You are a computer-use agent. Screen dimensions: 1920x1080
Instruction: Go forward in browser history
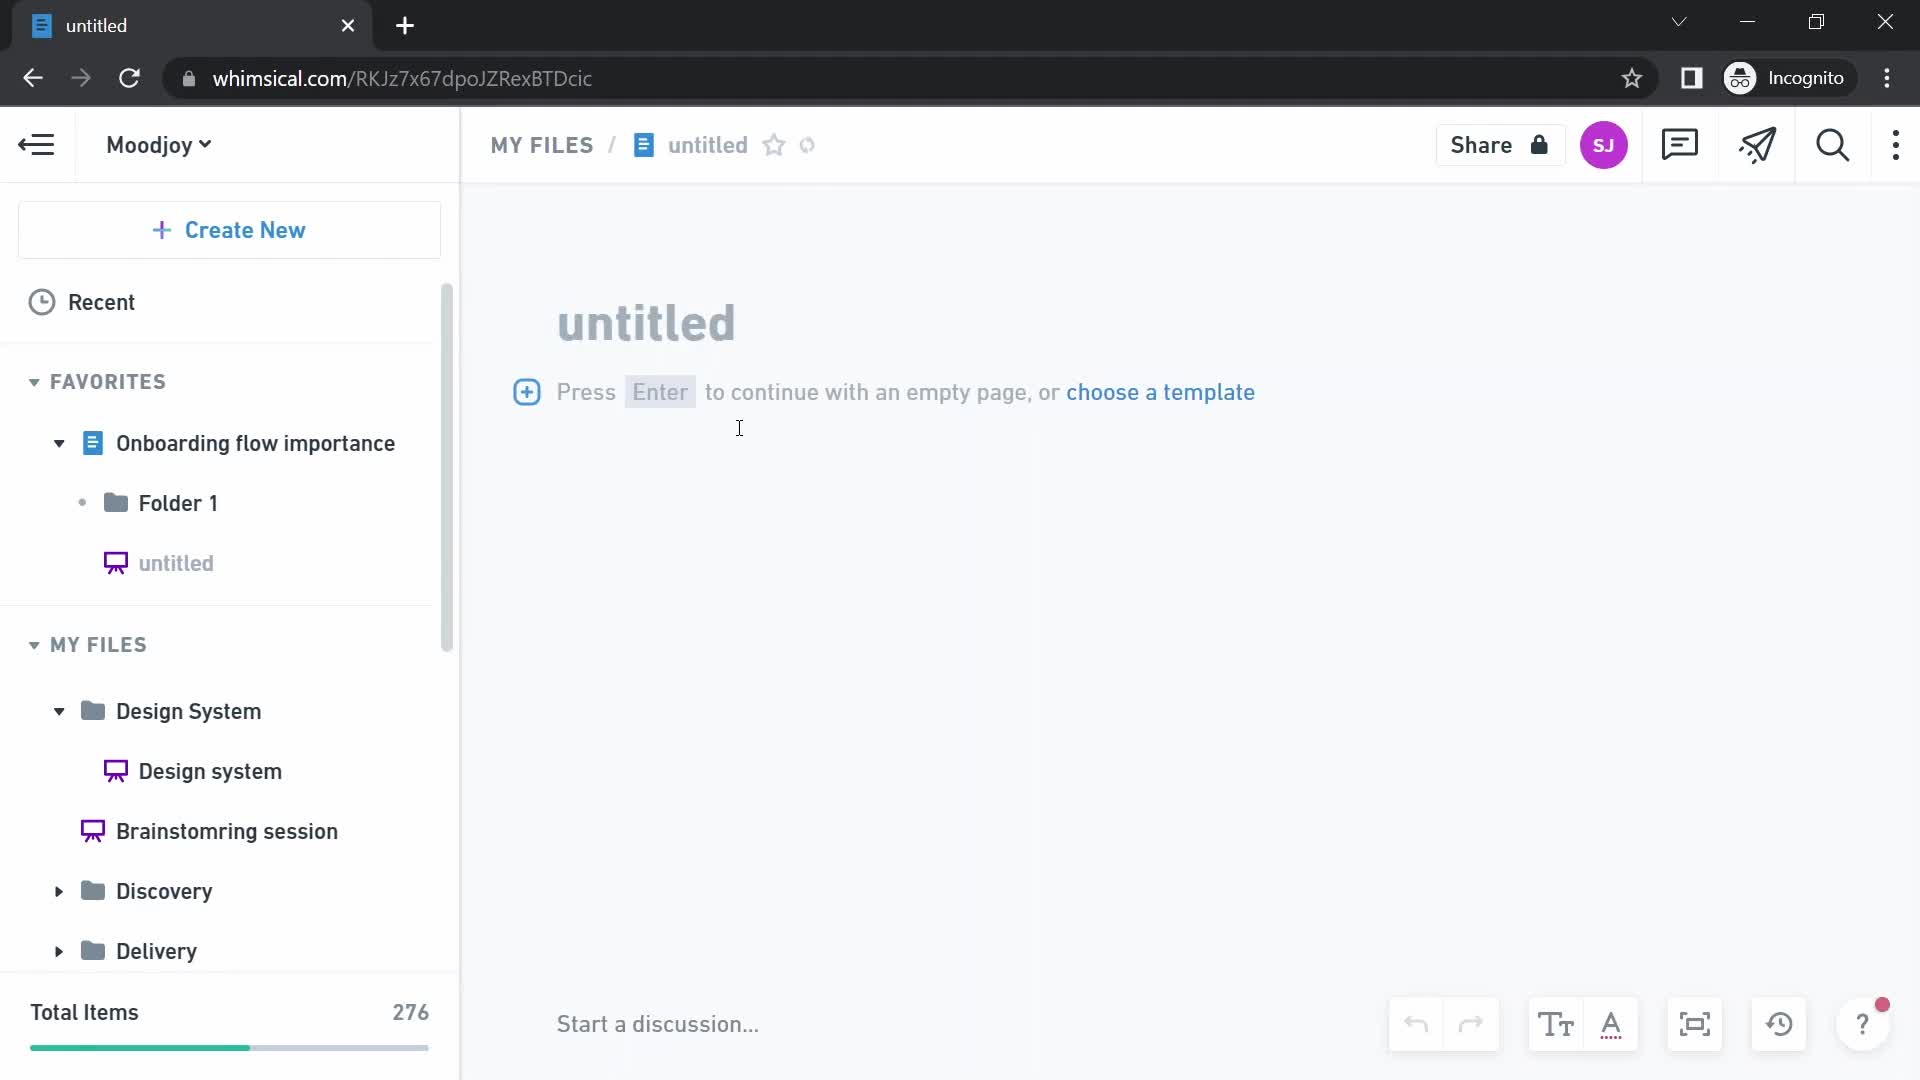pos(81,78)
